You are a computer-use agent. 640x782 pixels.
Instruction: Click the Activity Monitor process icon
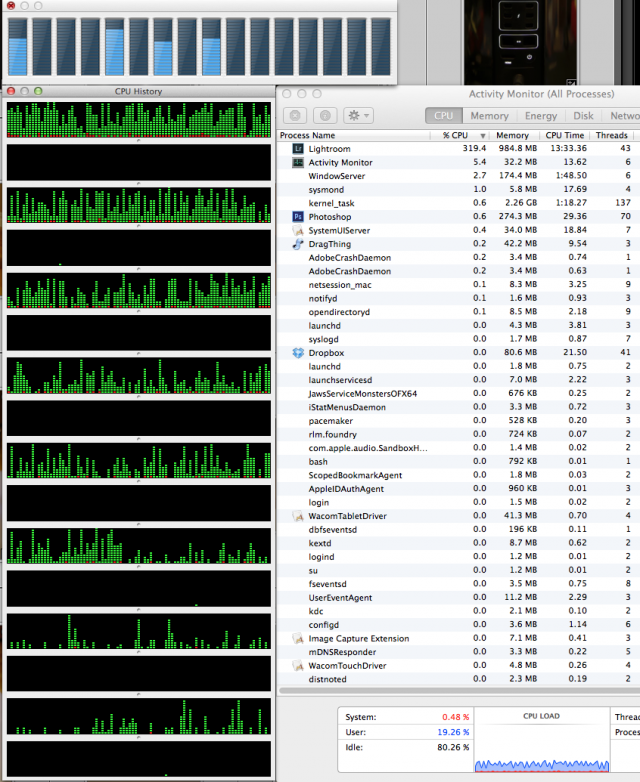[298, 162]
